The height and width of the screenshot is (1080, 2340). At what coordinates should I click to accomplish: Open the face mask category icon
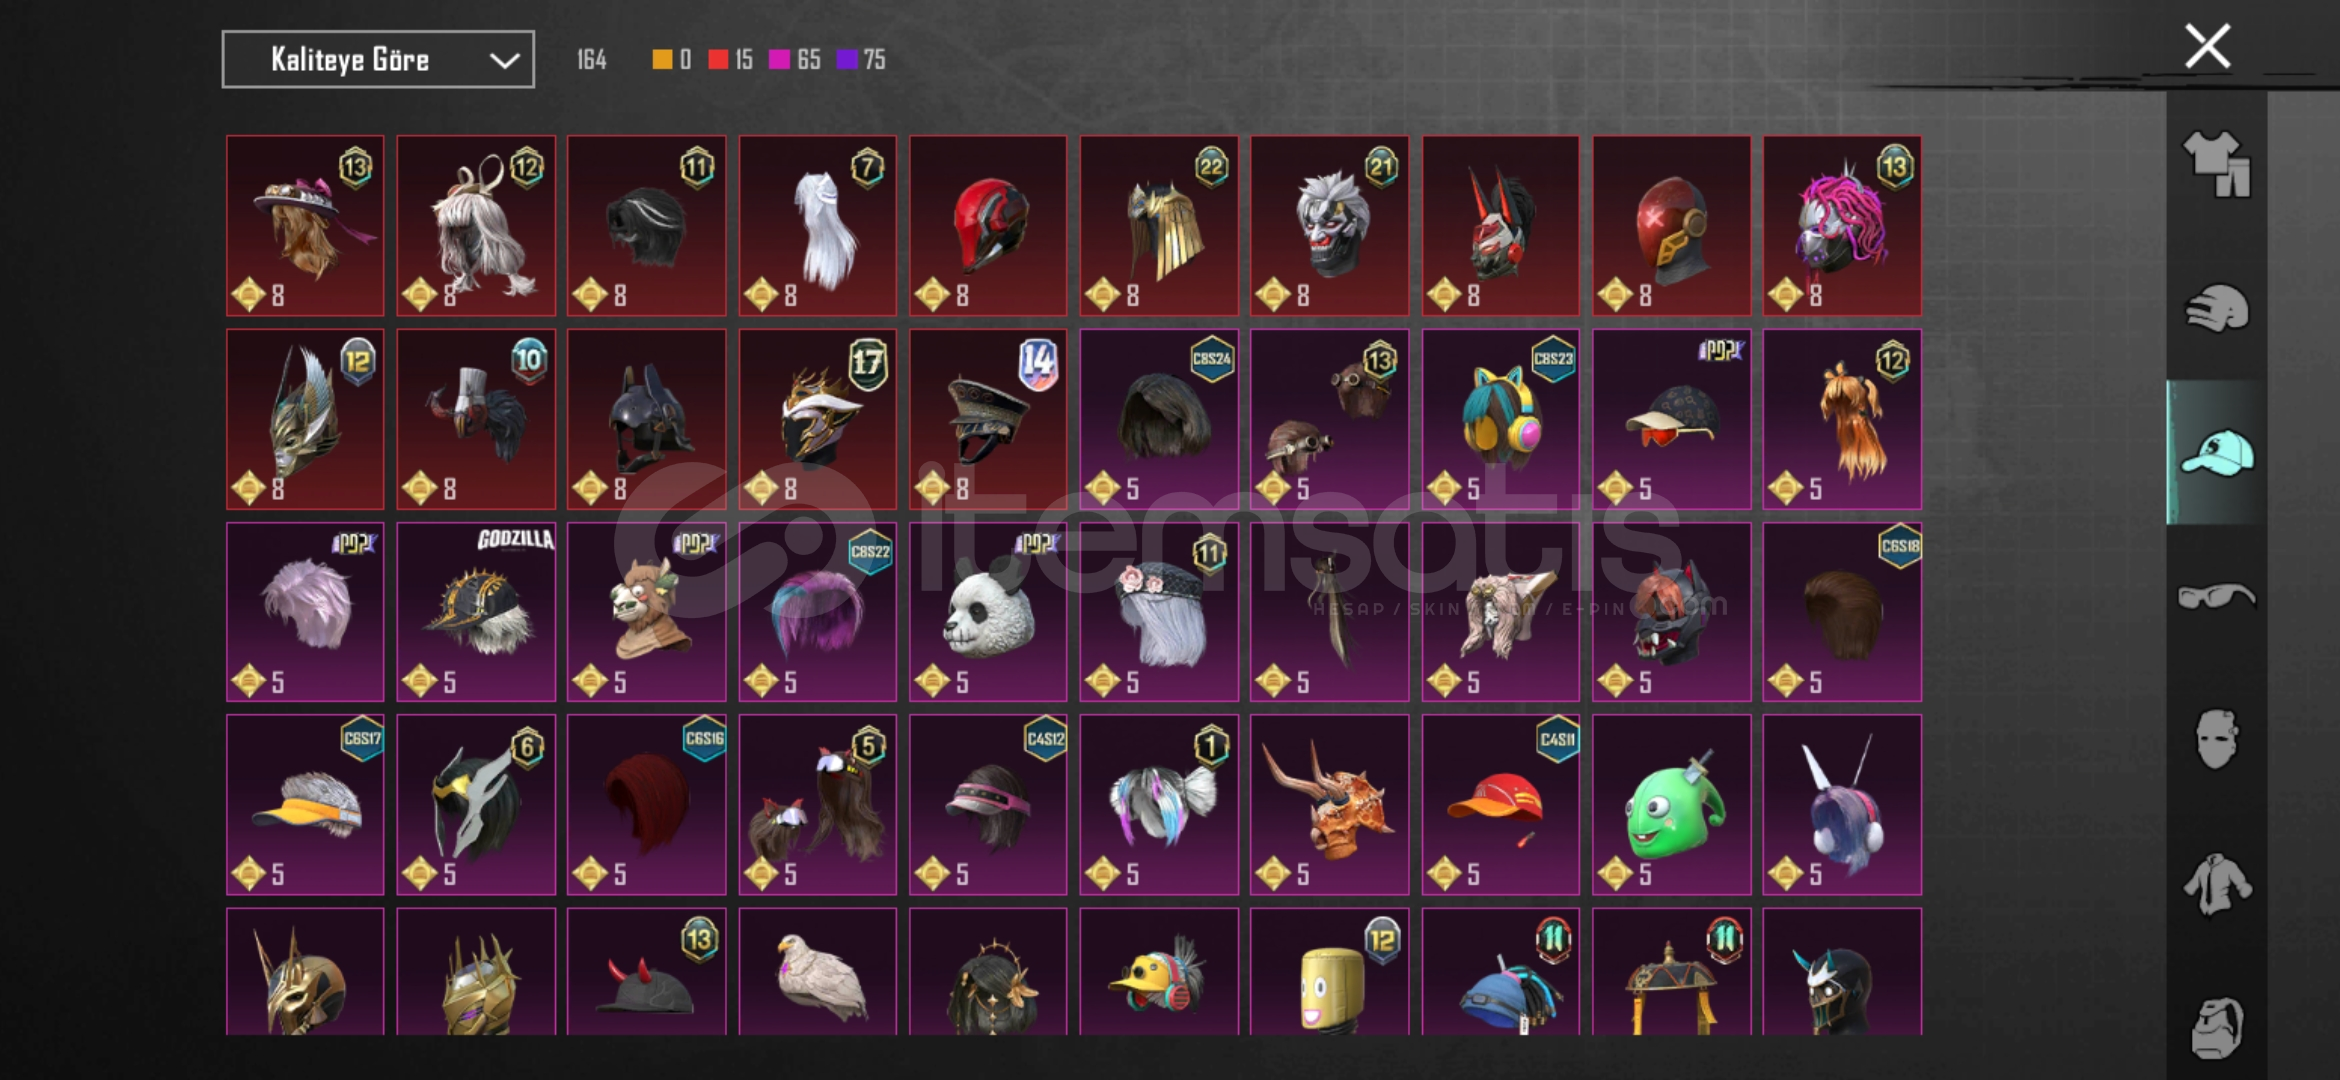coord(2216,740)
